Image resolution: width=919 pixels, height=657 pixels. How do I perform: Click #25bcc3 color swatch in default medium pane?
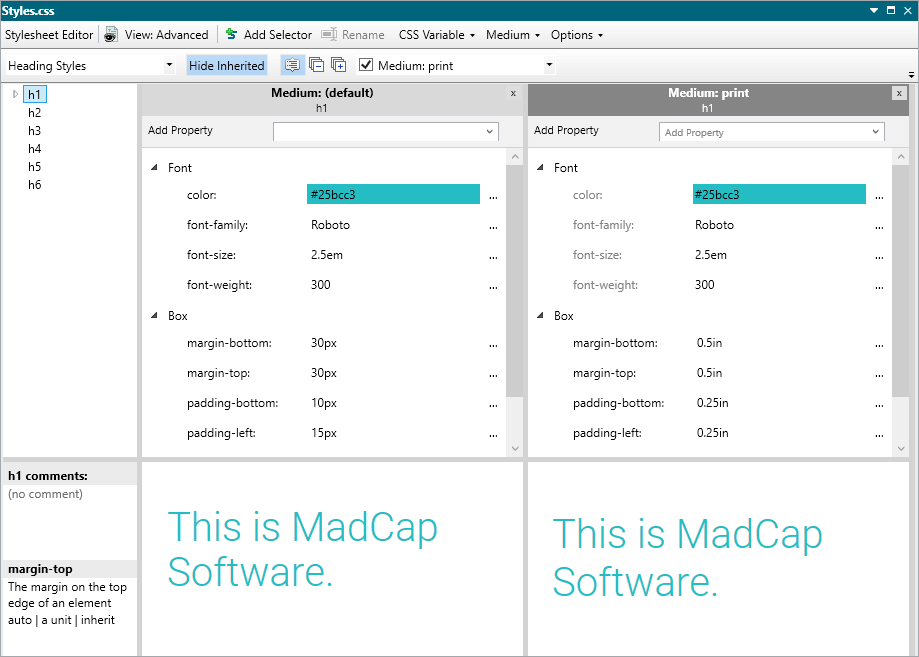pos(393,195)
